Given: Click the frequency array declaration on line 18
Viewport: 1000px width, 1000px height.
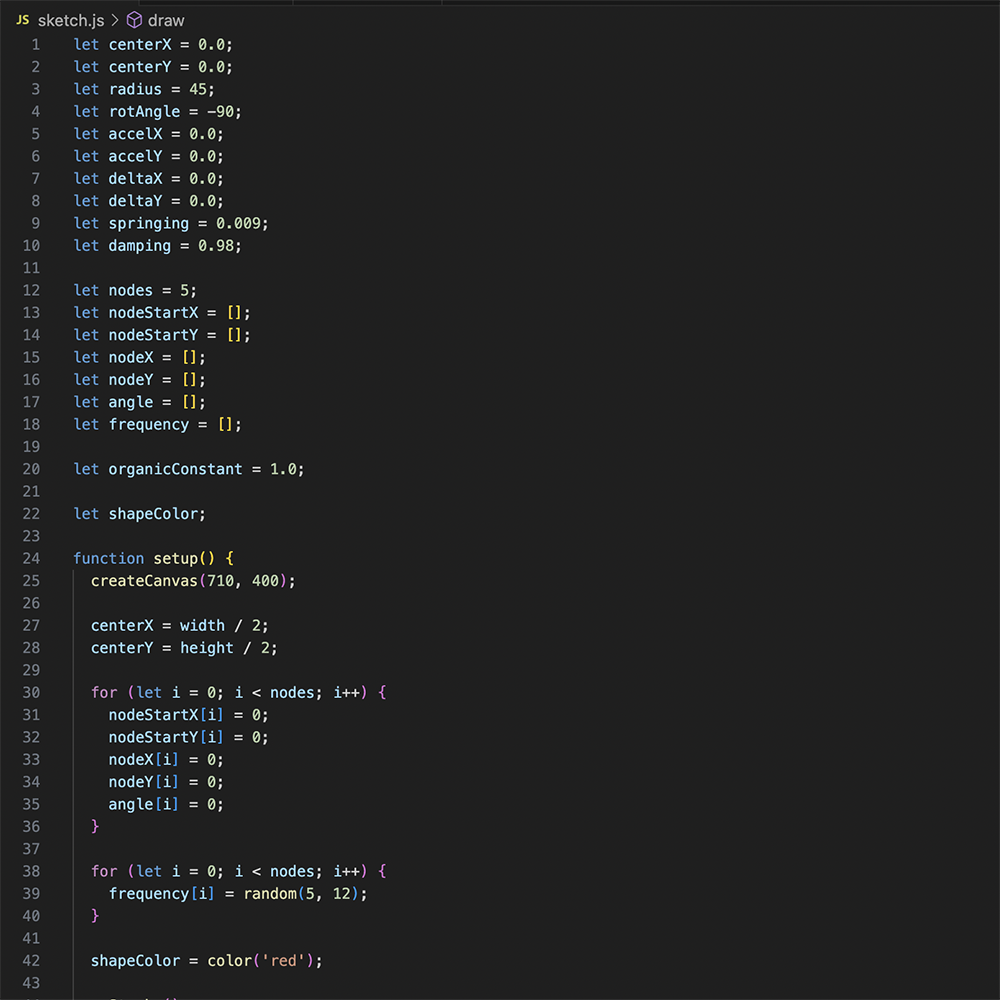Looking at the screenshot, I should 148,424.
